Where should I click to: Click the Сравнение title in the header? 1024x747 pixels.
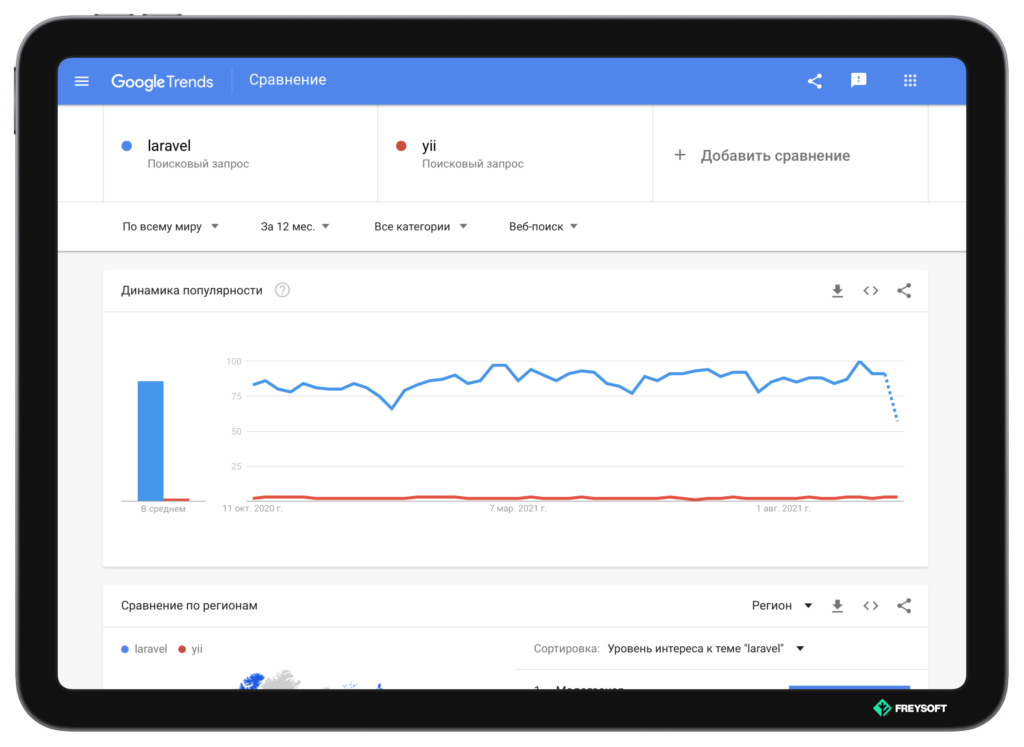(x=287, y=80)
